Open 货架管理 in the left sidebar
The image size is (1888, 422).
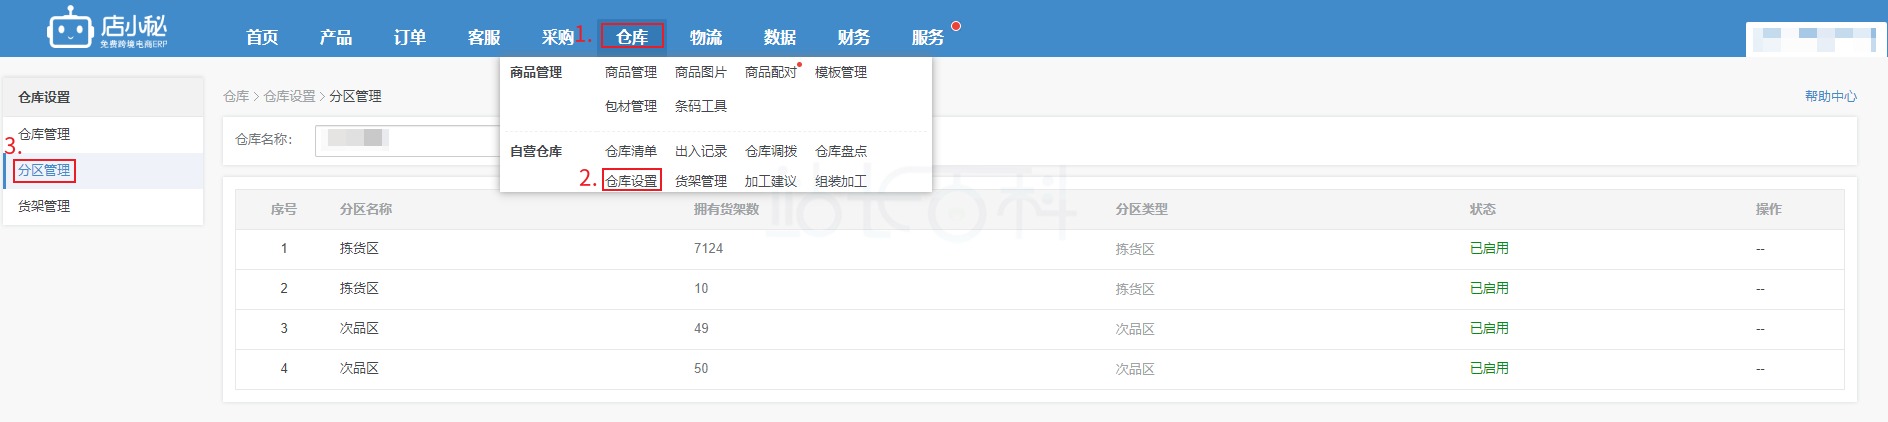44,206
